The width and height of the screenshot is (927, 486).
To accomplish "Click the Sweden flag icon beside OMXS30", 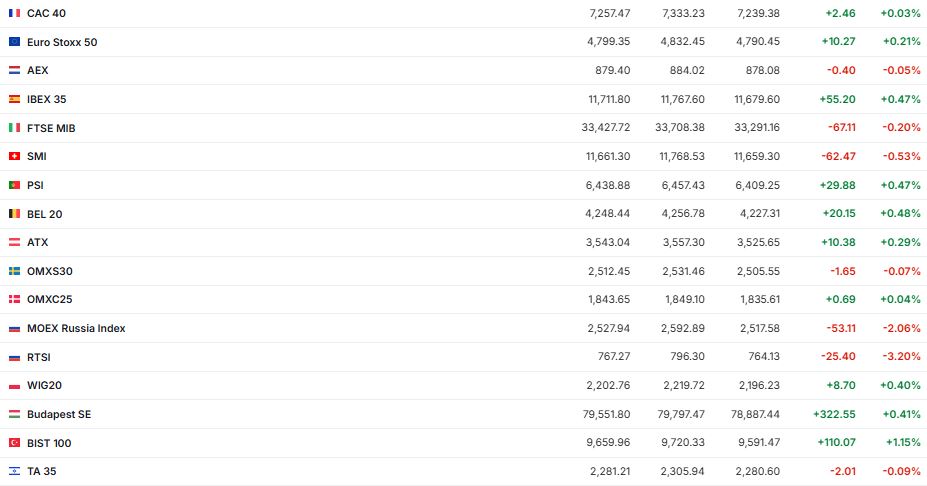I will click(14, 271).
